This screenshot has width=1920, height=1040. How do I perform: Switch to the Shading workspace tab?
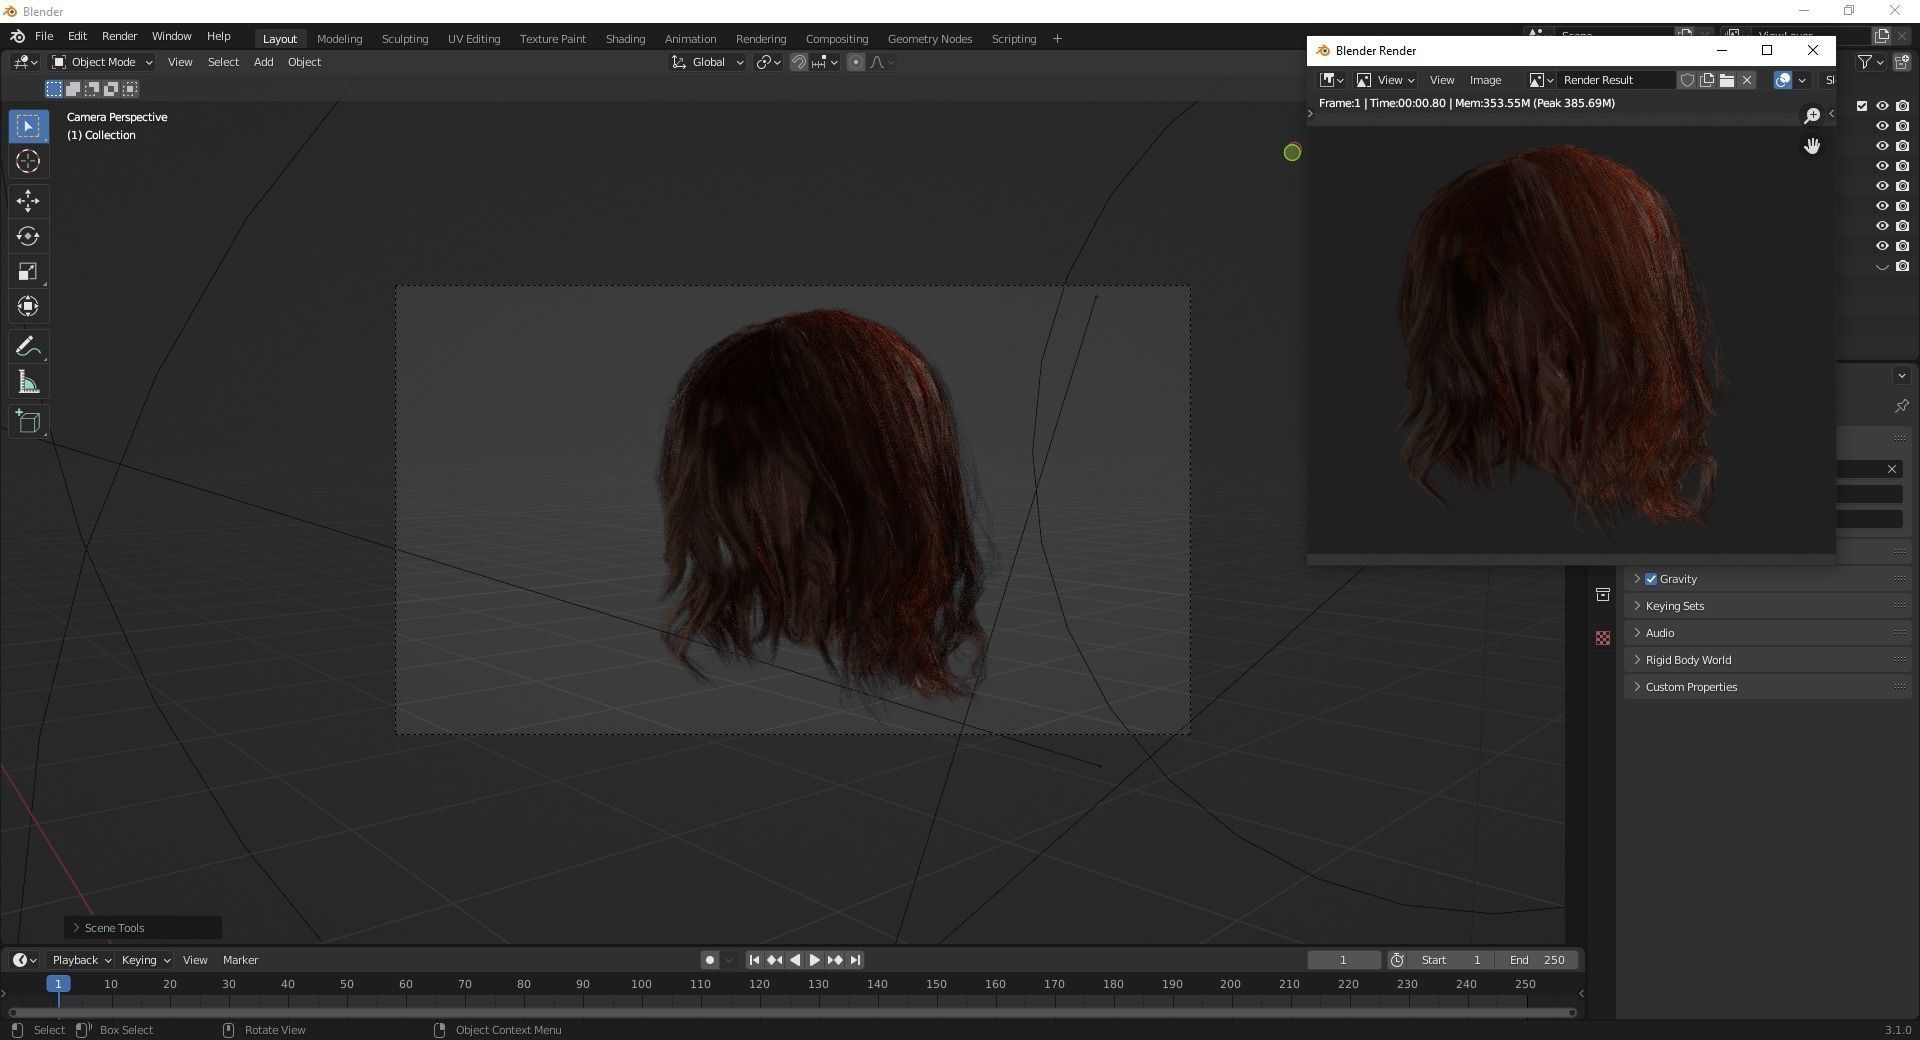click(x=625, y=39)
